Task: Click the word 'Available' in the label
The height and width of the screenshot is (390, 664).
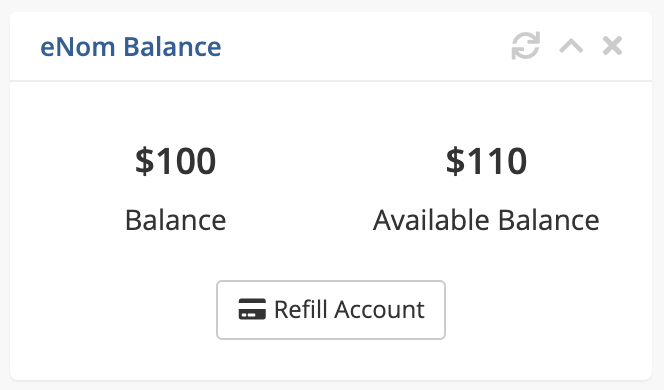Action: coord(431,220)
